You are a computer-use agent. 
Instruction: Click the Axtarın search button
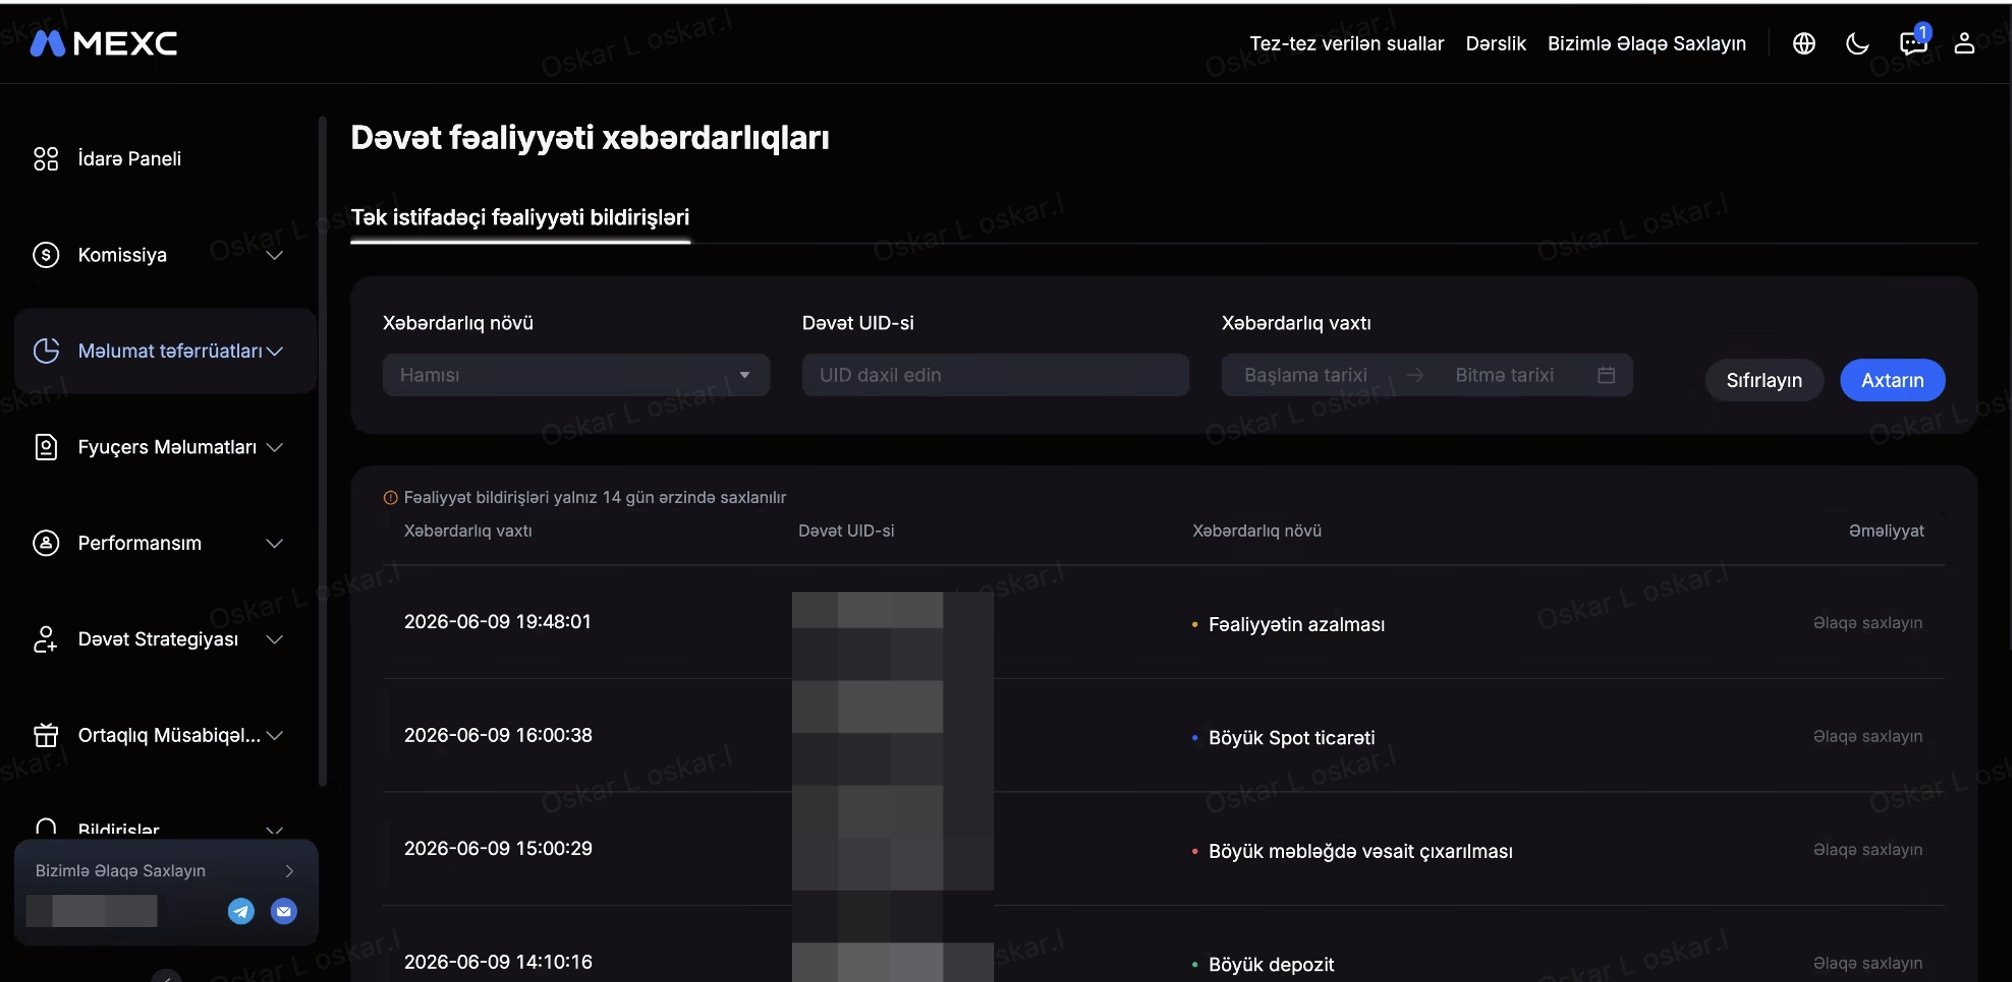point(1892,380)
